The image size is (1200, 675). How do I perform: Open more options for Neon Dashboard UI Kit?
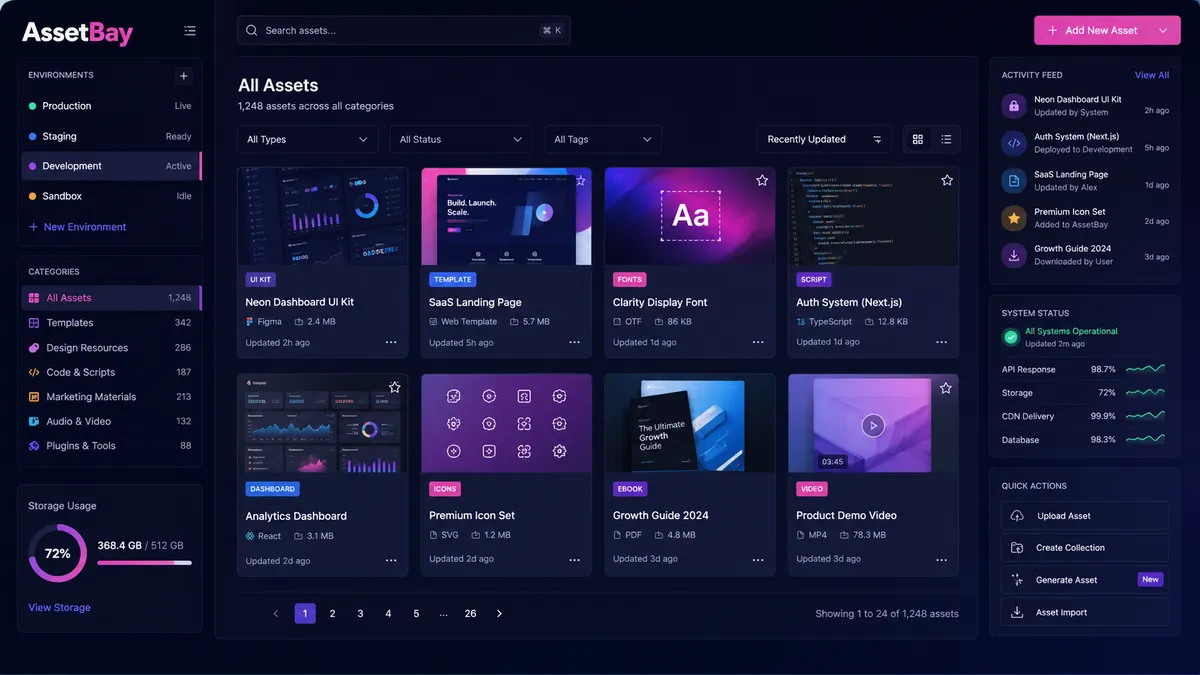pos(391,342)
